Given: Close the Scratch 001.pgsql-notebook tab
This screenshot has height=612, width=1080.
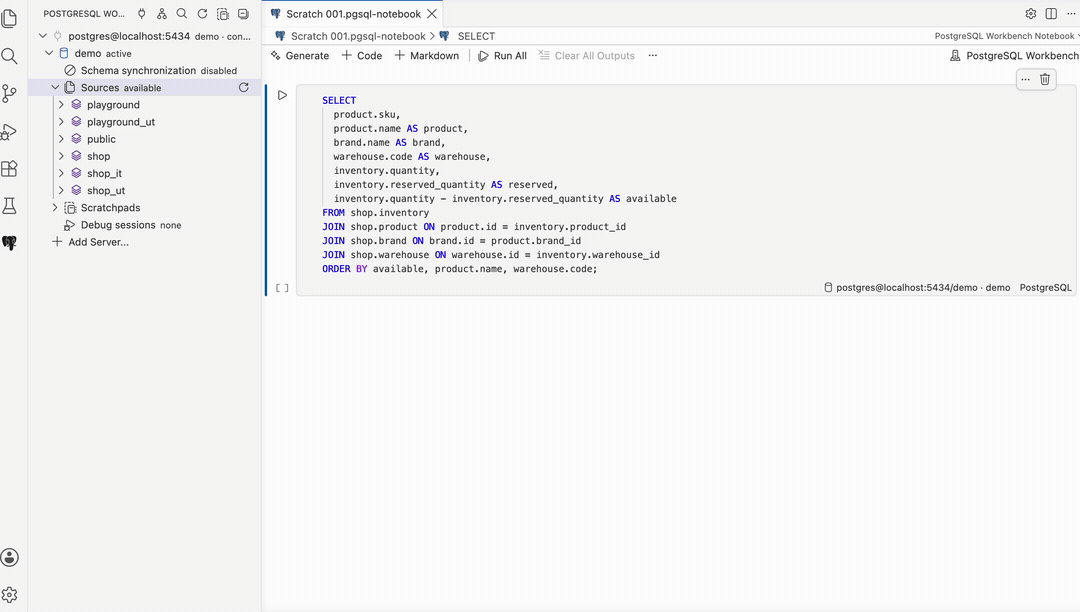Looking at the screenshot, I should (432, 14).
